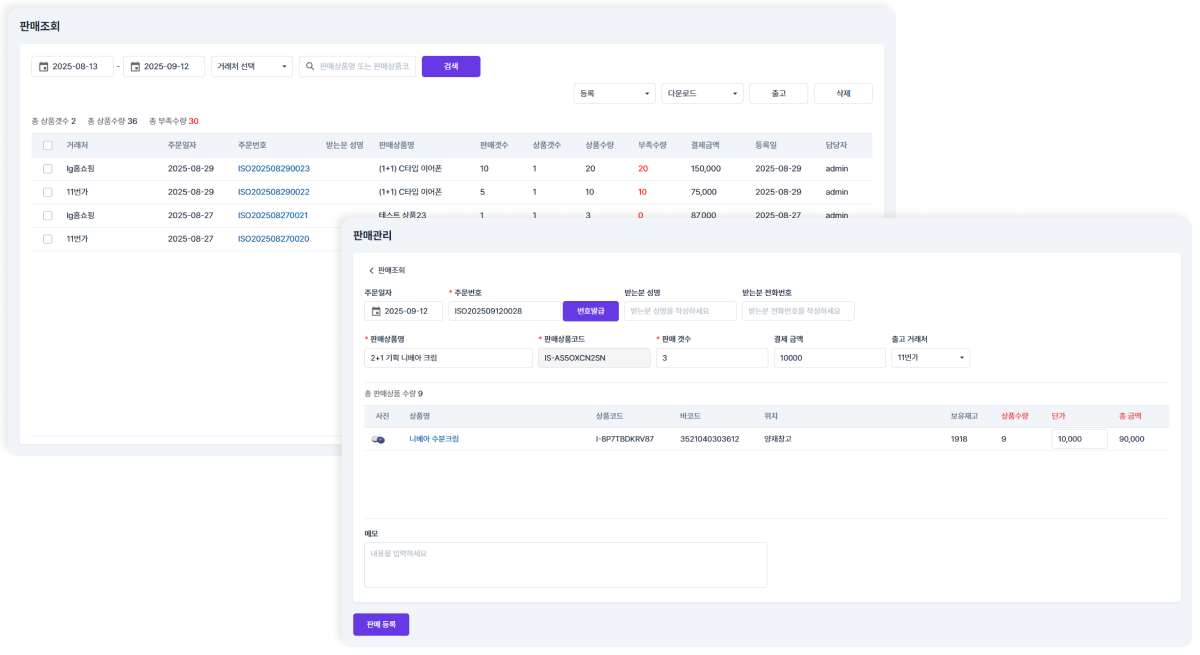Screen dimensions: 1200x655
Task: Open order link ISO202508290023
Action: click(x=273, y=169)
